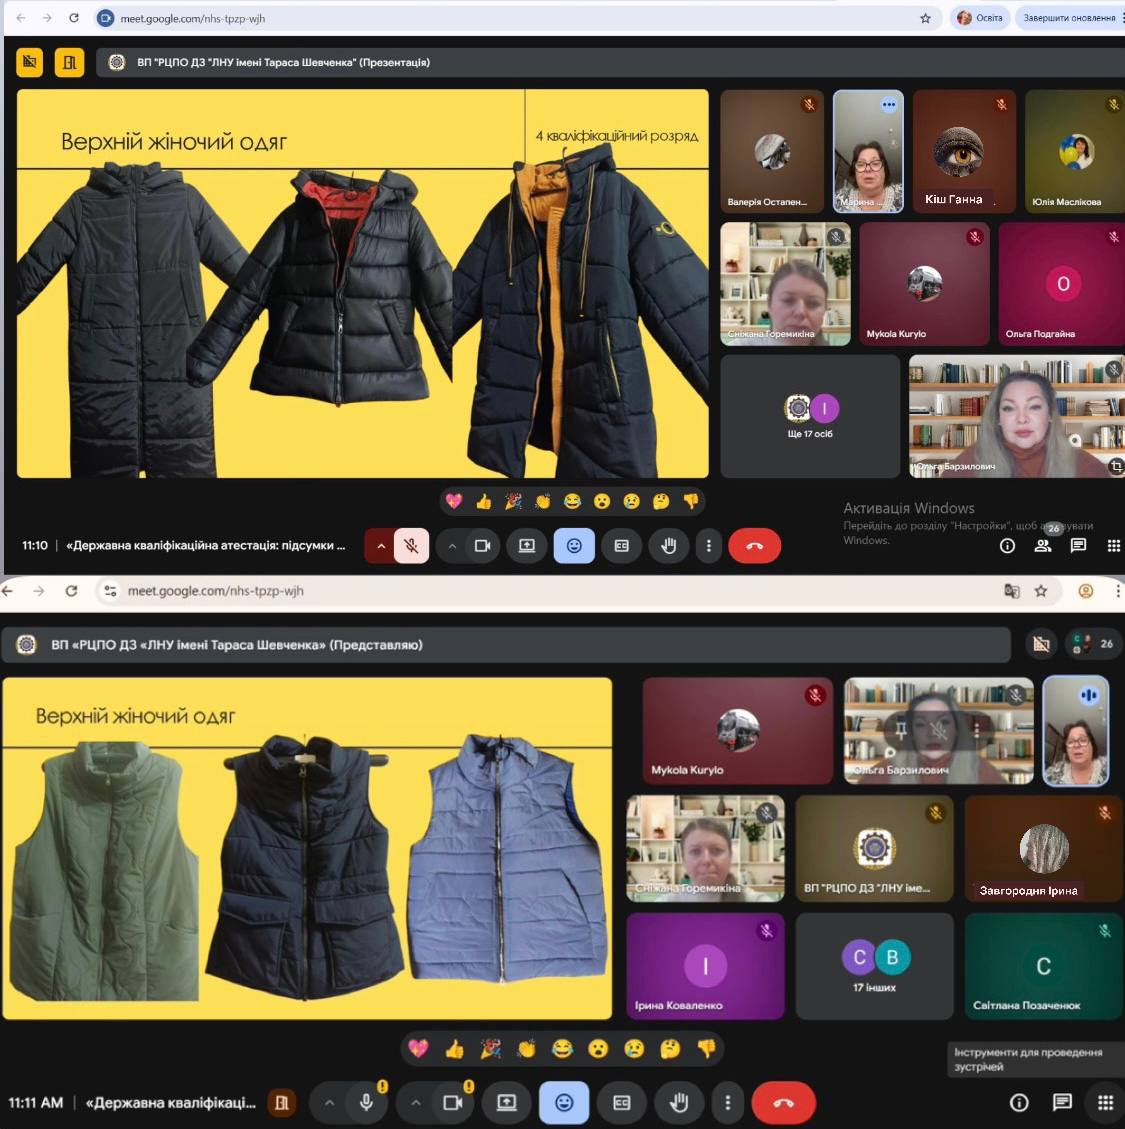Click the "Освіта" Chrome profile chip
The image size is (1125, 1129).
tap(980, 18)
